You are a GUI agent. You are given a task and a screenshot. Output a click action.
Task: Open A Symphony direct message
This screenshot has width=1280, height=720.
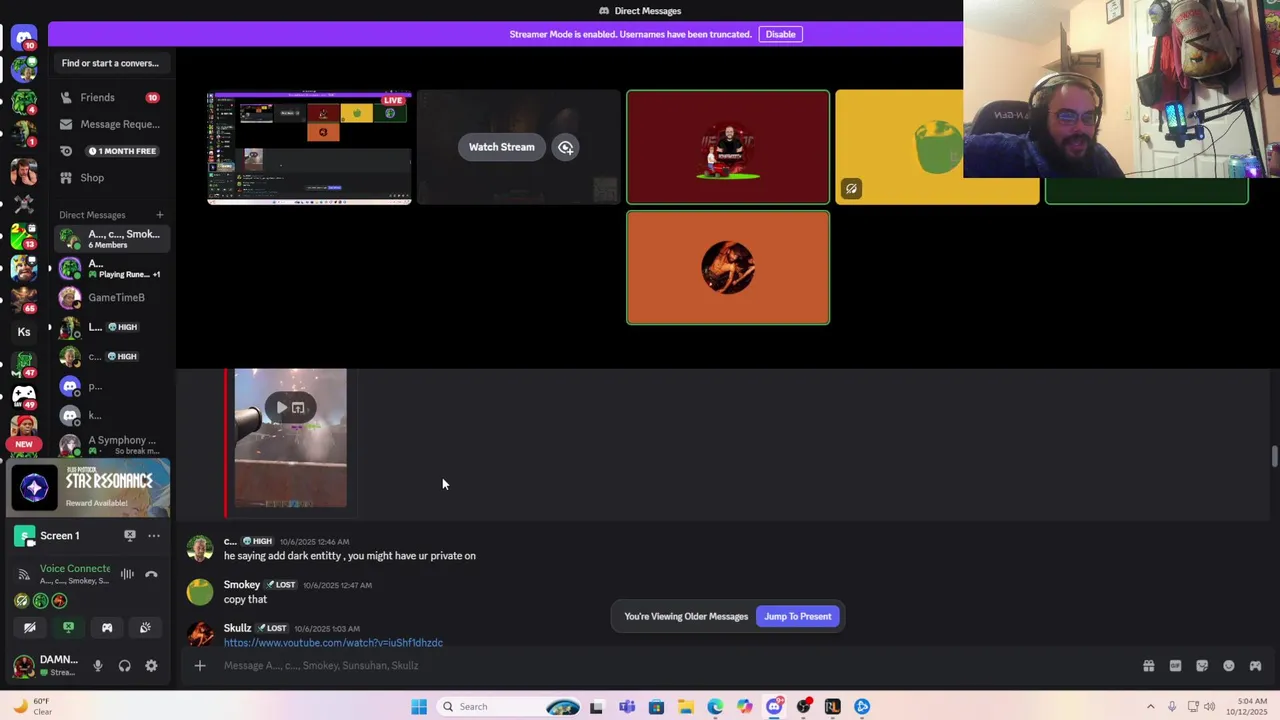coord(110,445)
